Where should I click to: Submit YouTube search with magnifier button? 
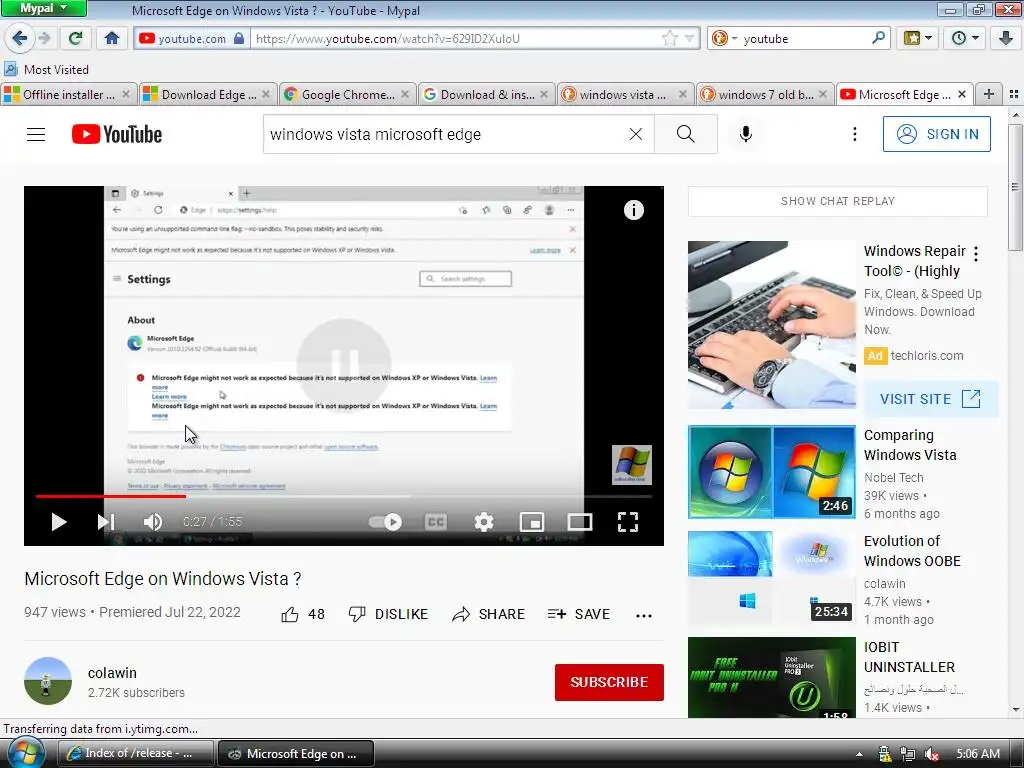[685, 135]
